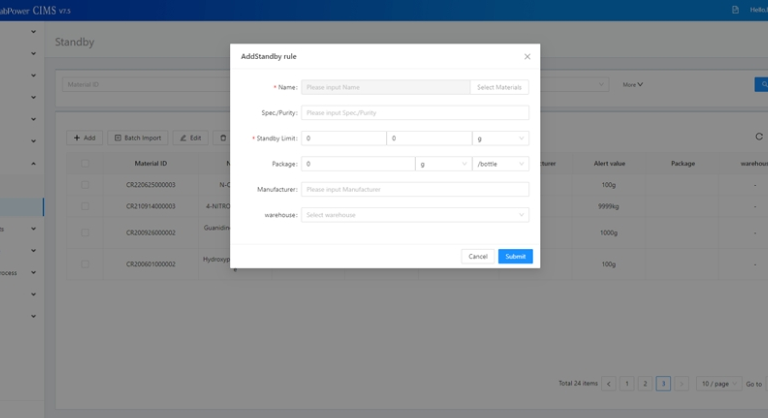Click the Edit toolbar button

click(x=191, y=138)
